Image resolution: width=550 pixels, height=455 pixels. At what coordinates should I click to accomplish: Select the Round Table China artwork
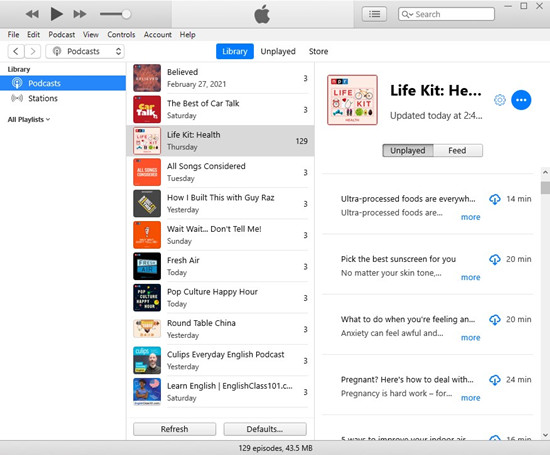tap(147, 329)
